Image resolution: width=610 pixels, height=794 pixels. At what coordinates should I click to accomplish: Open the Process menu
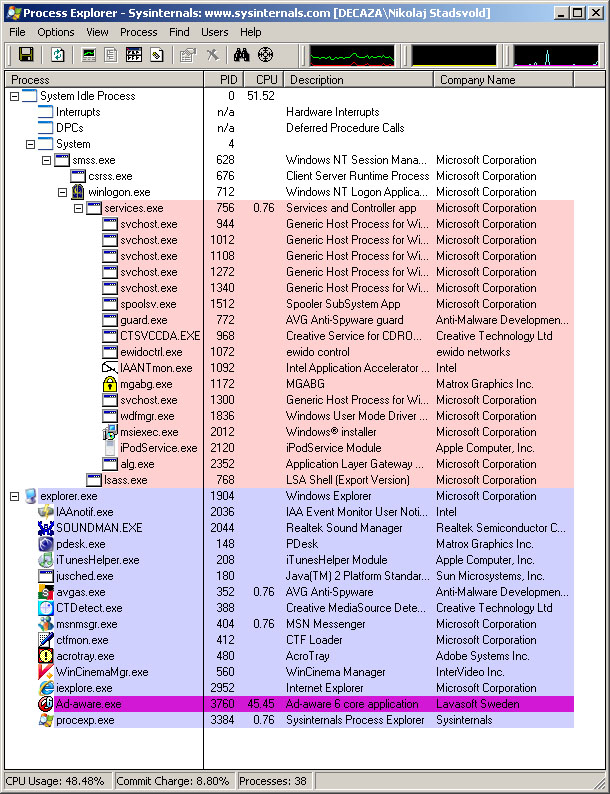pos(139,32)
